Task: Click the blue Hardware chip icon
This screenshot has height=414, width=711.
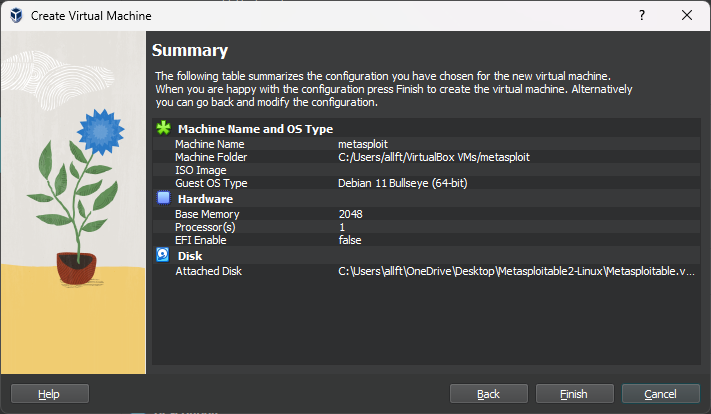Action: click(163, 198)
